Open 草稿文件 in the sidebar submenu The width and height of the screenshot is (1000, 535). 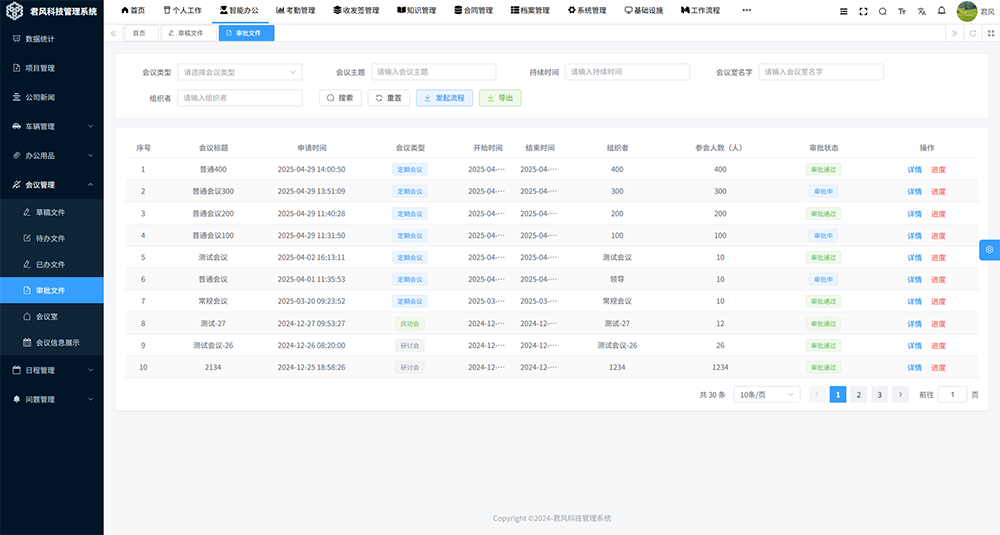[x=52, y=212]
